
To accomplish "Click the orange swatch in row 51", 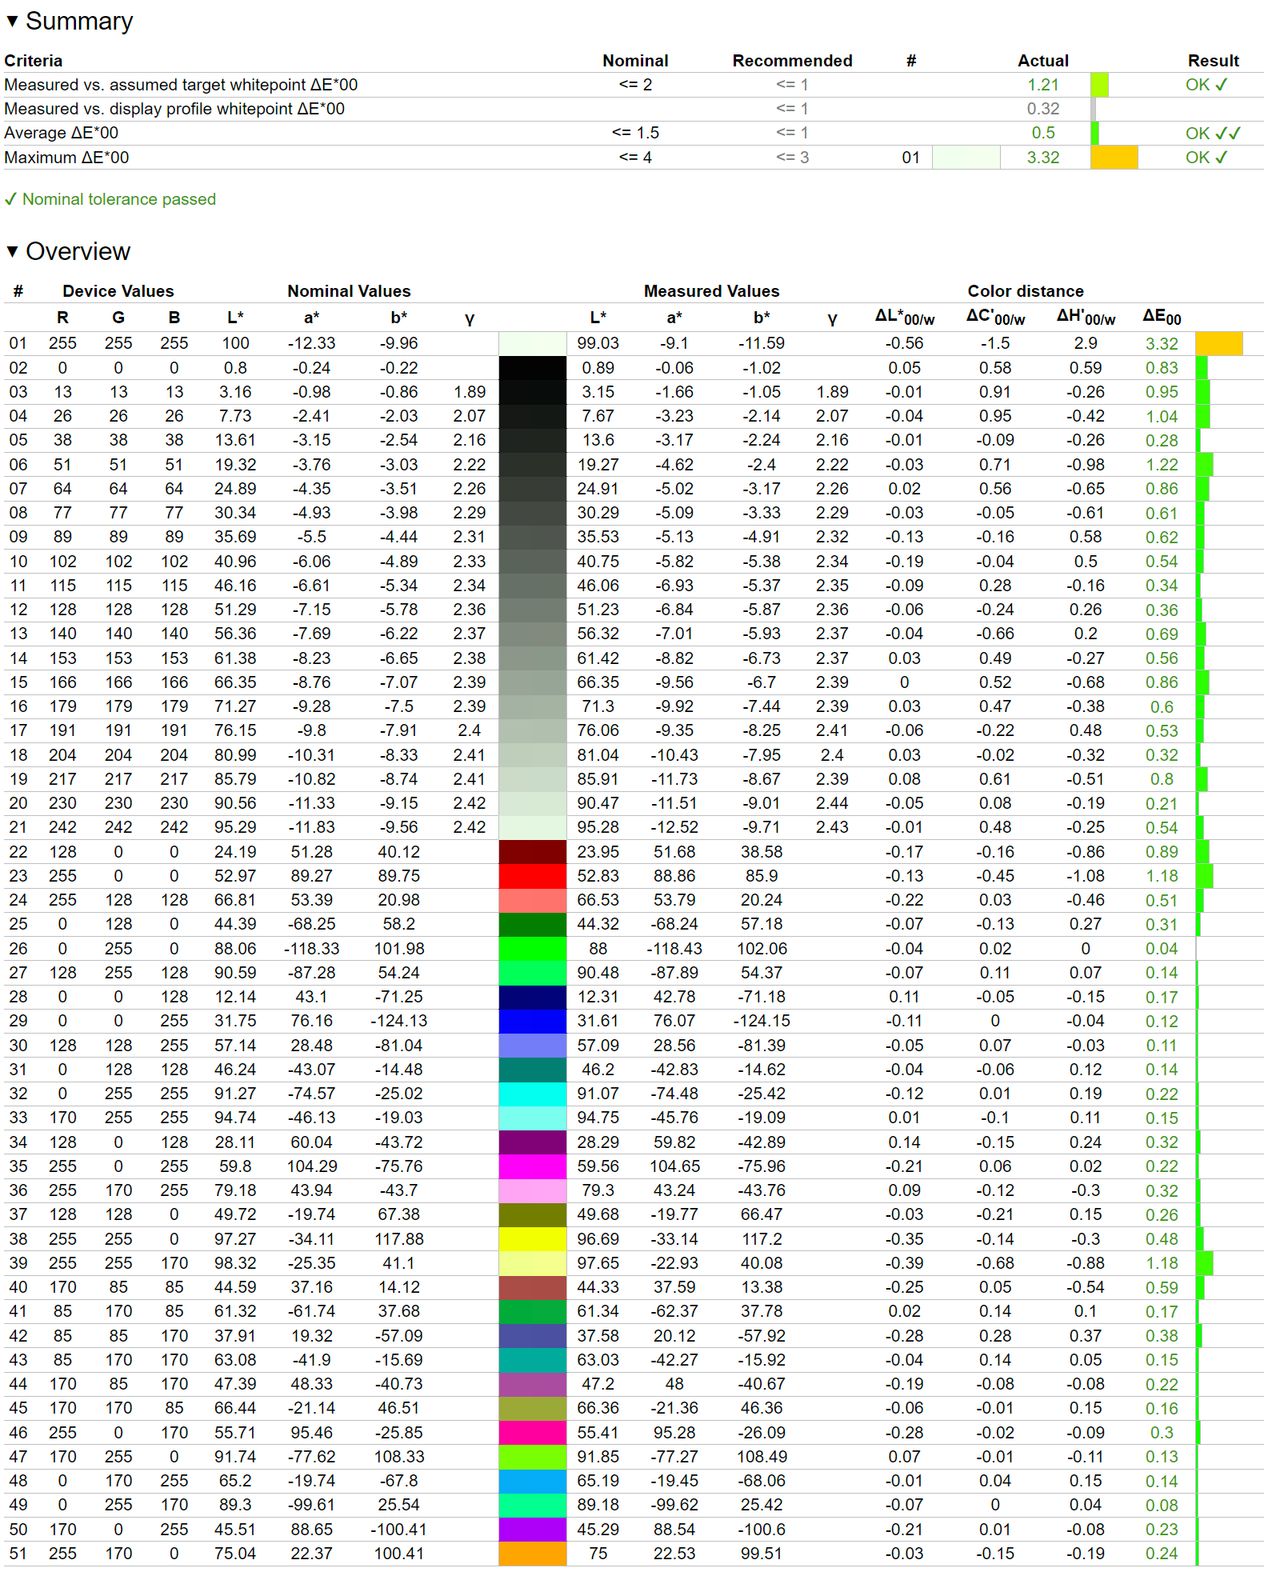I will coord(532,1554).
